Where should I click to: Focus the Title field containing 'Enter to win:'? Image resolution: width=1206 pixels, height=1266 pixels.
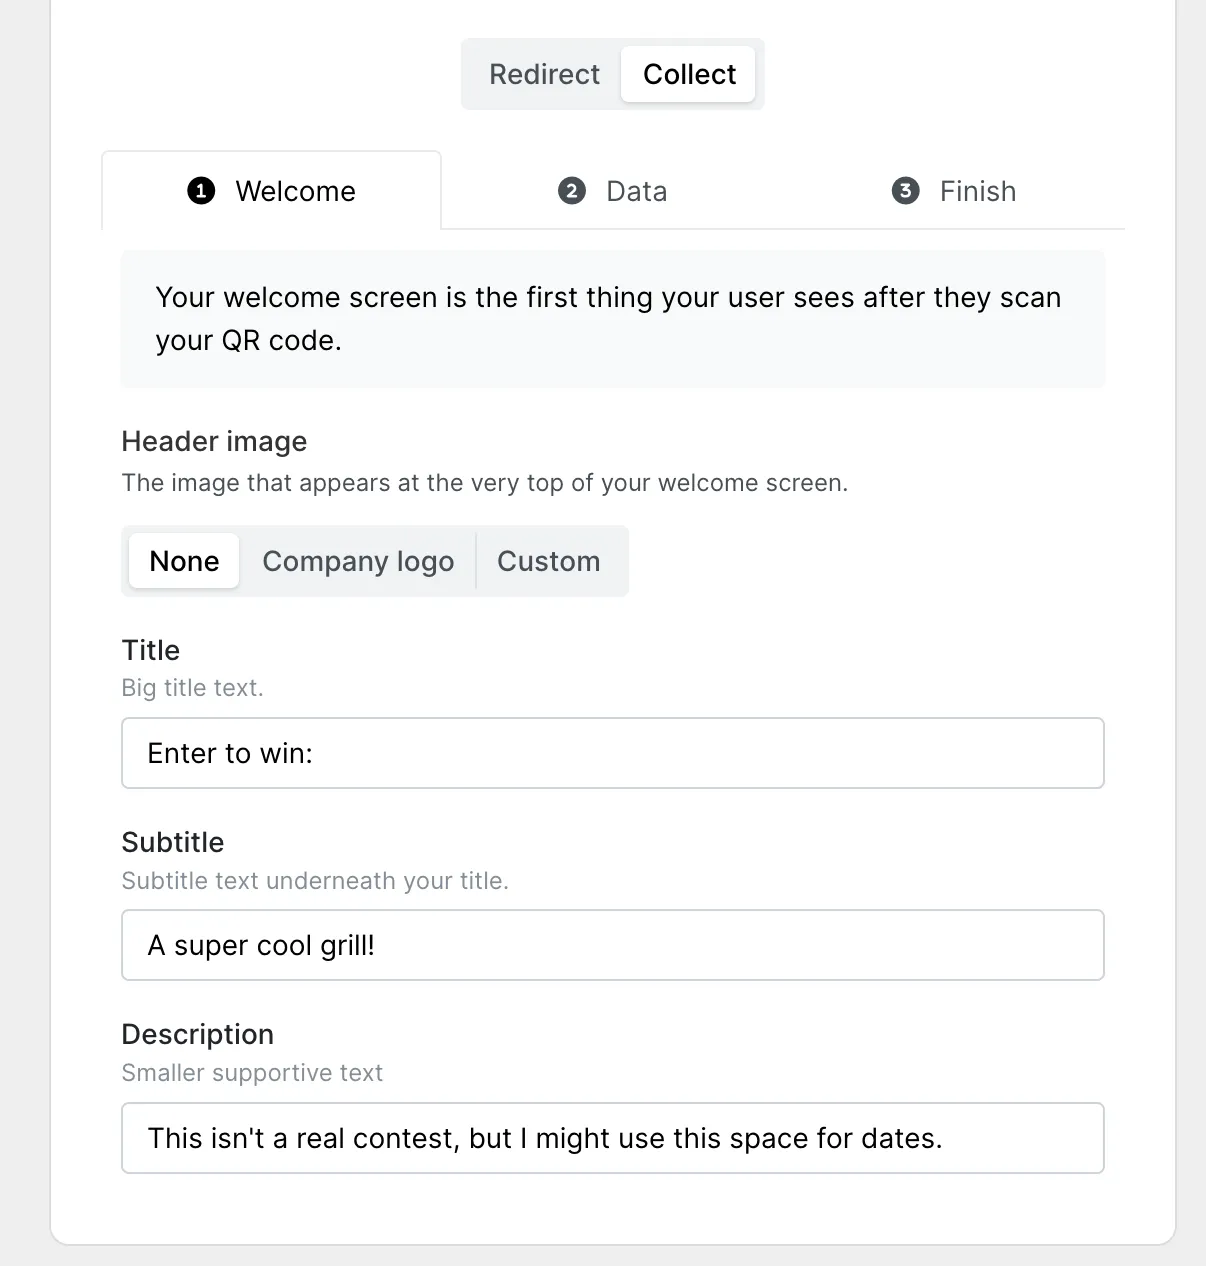(613, 753)
